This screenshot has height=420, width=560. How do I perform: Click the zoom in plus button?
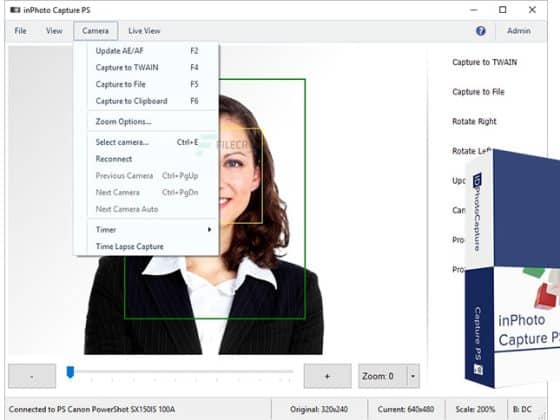(x=328, y=376)
